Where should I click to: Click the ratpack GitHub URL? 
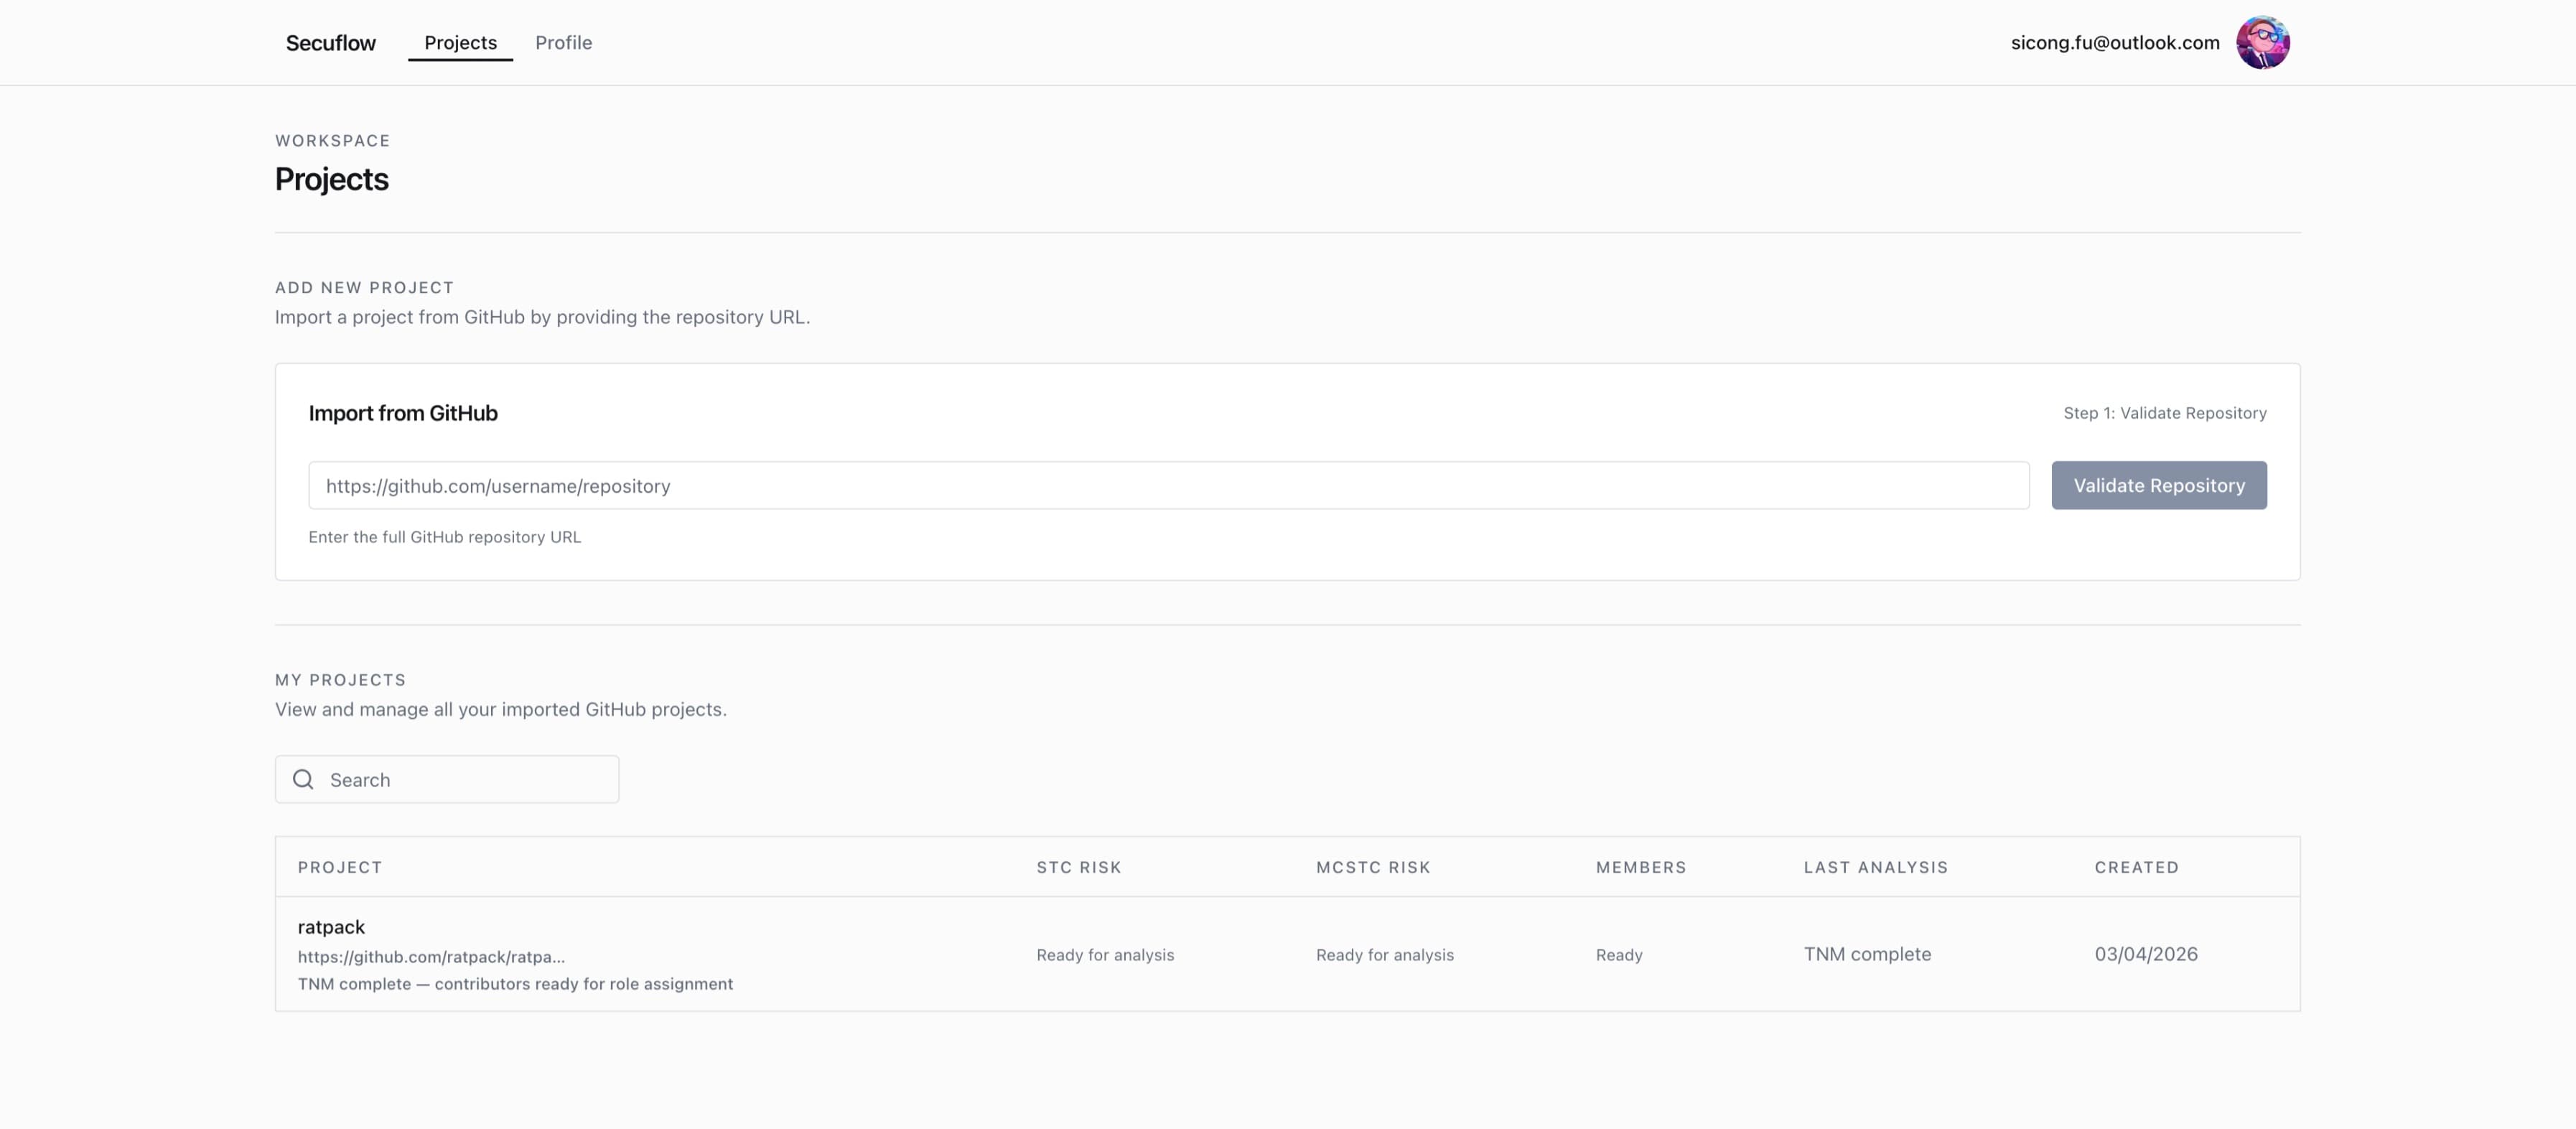pos(431,957)
